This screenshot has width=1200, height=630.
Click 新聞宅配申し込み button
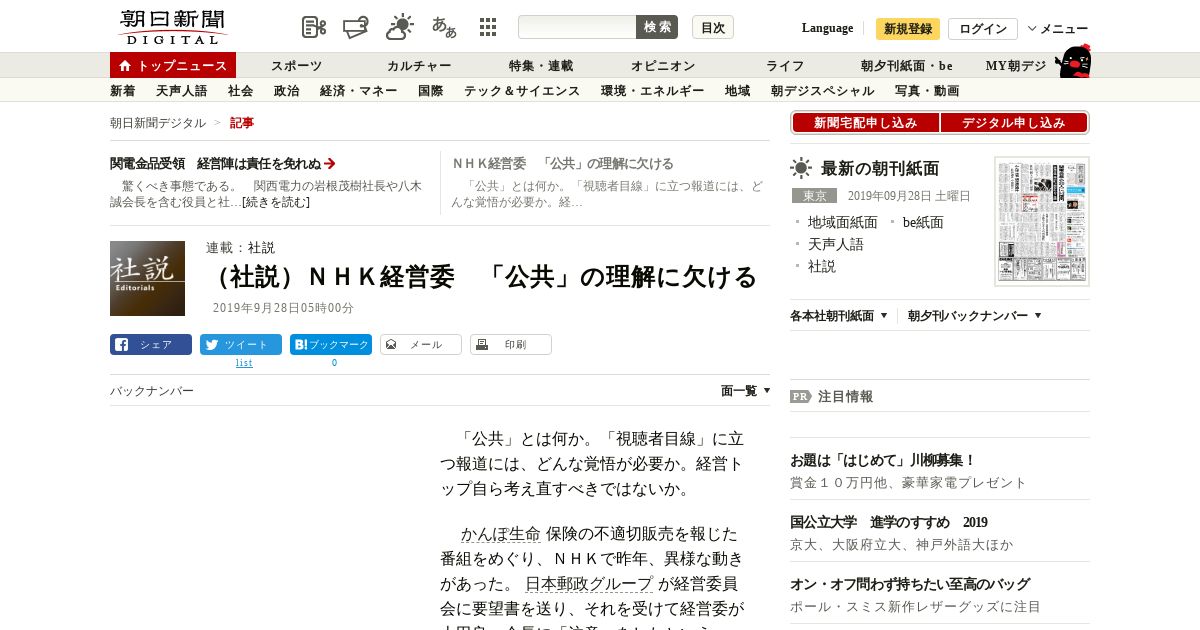click(866, 123)
